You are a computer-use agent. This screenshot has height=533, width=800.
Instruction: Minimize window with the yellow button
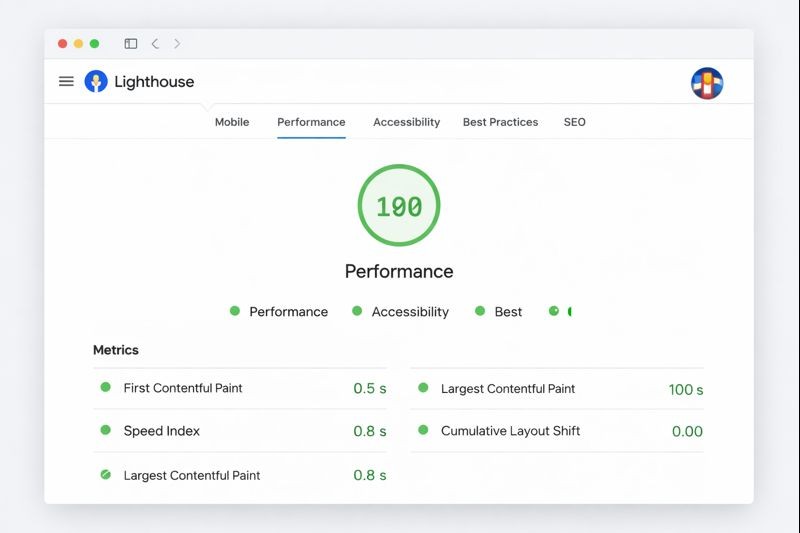click(x=79, y=44)
